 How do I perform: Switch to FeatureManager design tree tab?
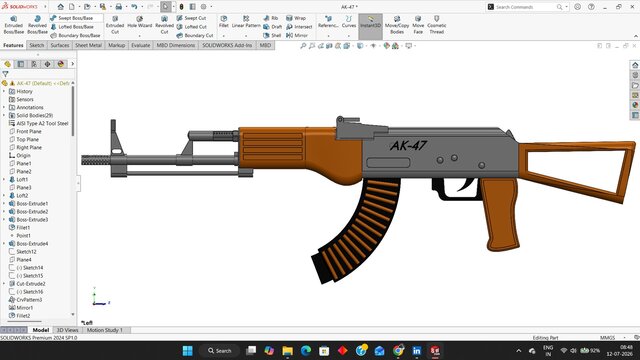7,64
